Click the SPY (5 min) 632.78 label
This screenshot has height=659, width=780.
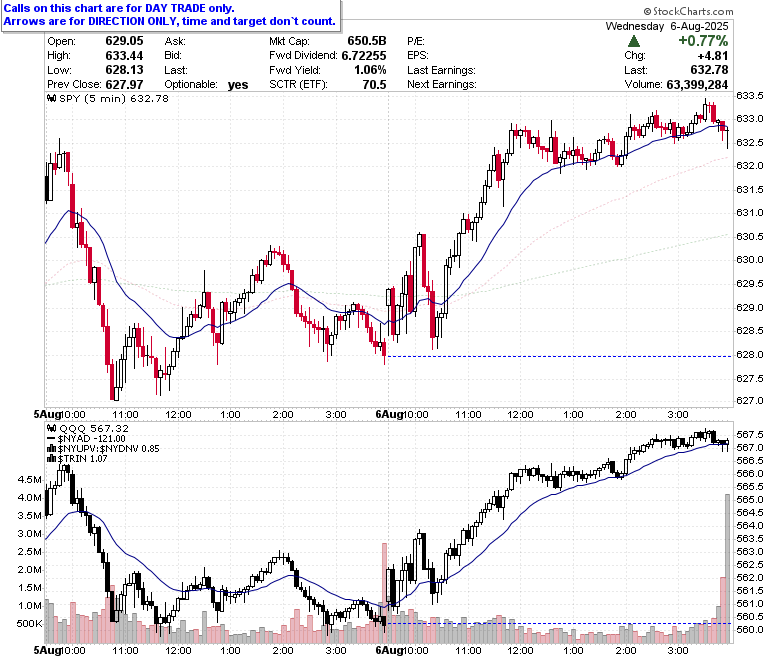(x=114, y=98)
